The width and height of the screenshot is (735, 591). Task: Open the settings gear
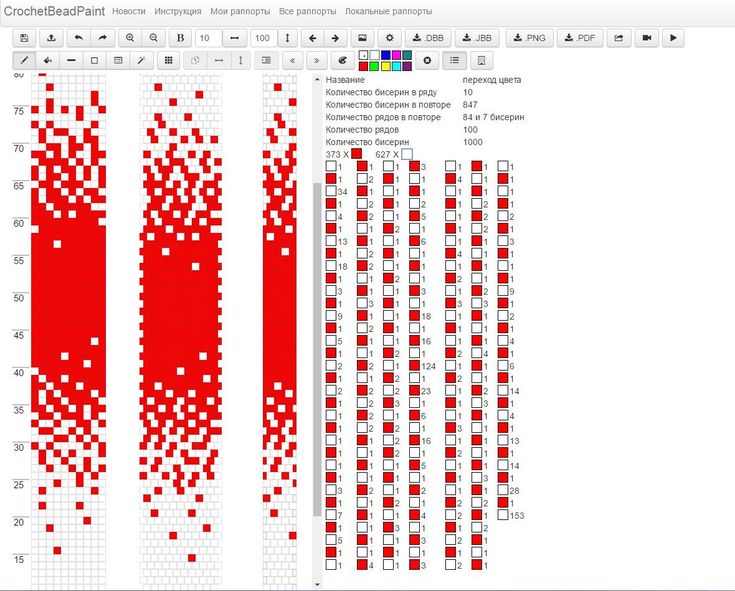tap(390, 38)
